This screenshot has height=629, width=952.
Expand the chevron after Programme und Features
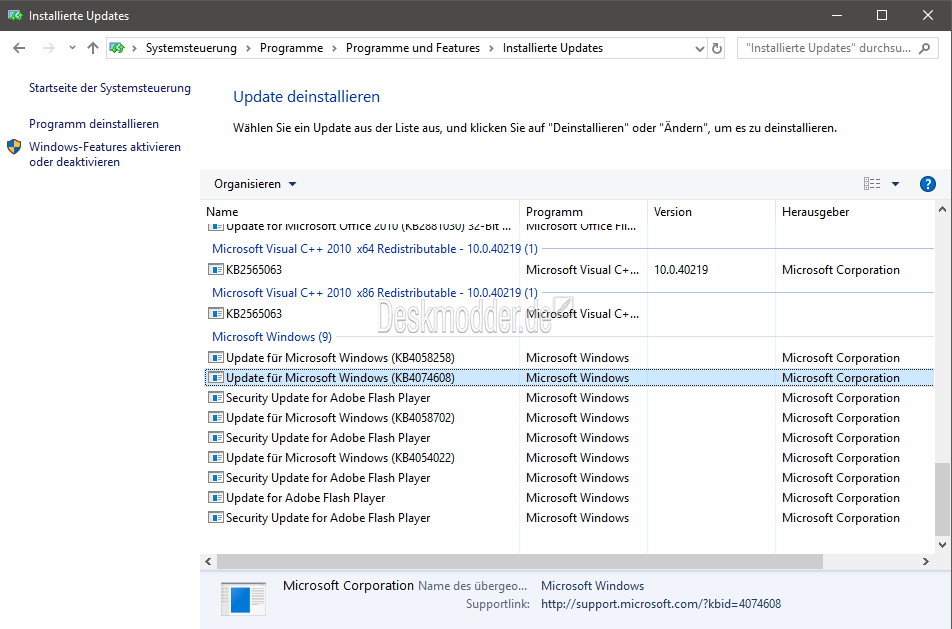click(x=491, y=48)
